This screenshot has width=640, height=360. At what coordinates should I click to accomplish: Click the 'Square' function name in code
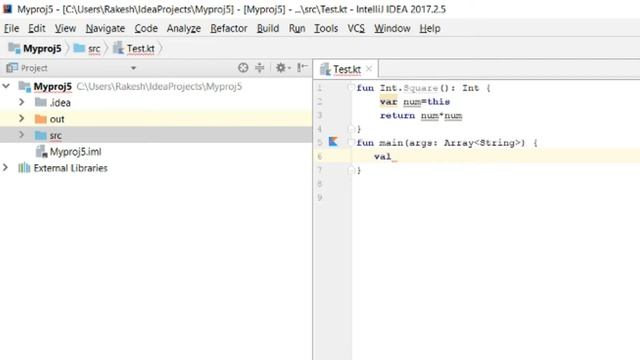420,88
